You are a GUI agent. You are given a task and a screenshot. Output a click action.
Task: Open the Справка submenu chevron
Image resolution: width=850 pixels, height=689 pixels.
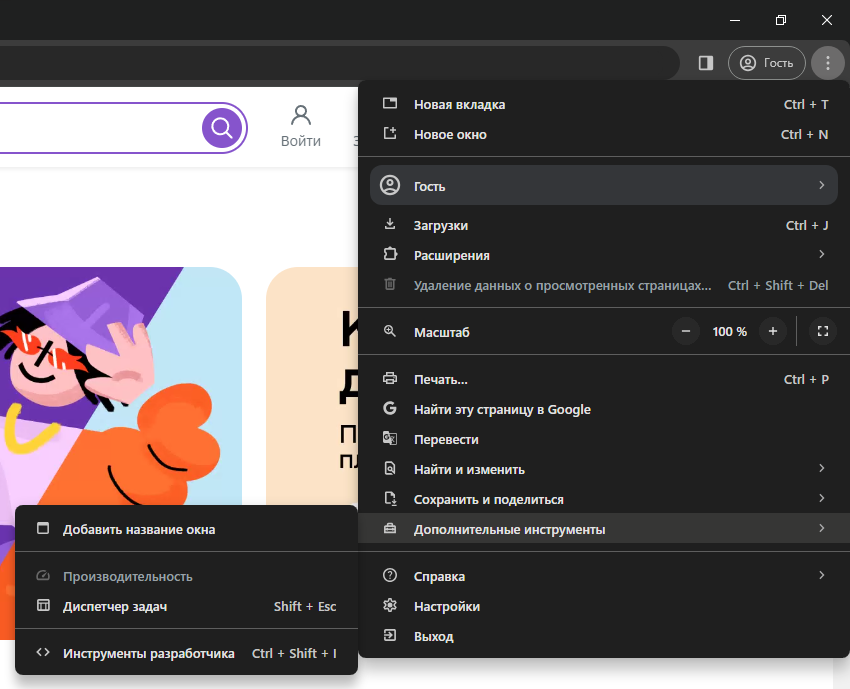(822, 575)
